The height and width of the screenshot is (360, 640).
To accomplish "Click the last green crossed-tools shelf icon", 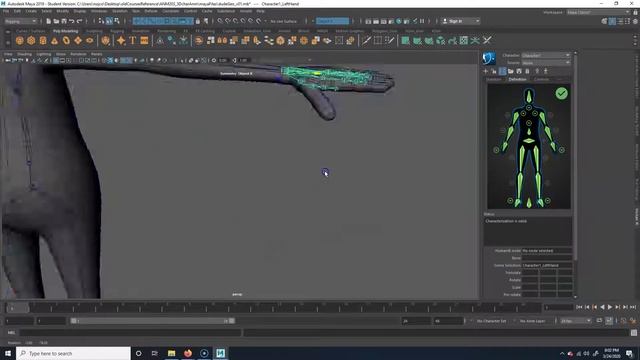I will click(x=487, y=40).
